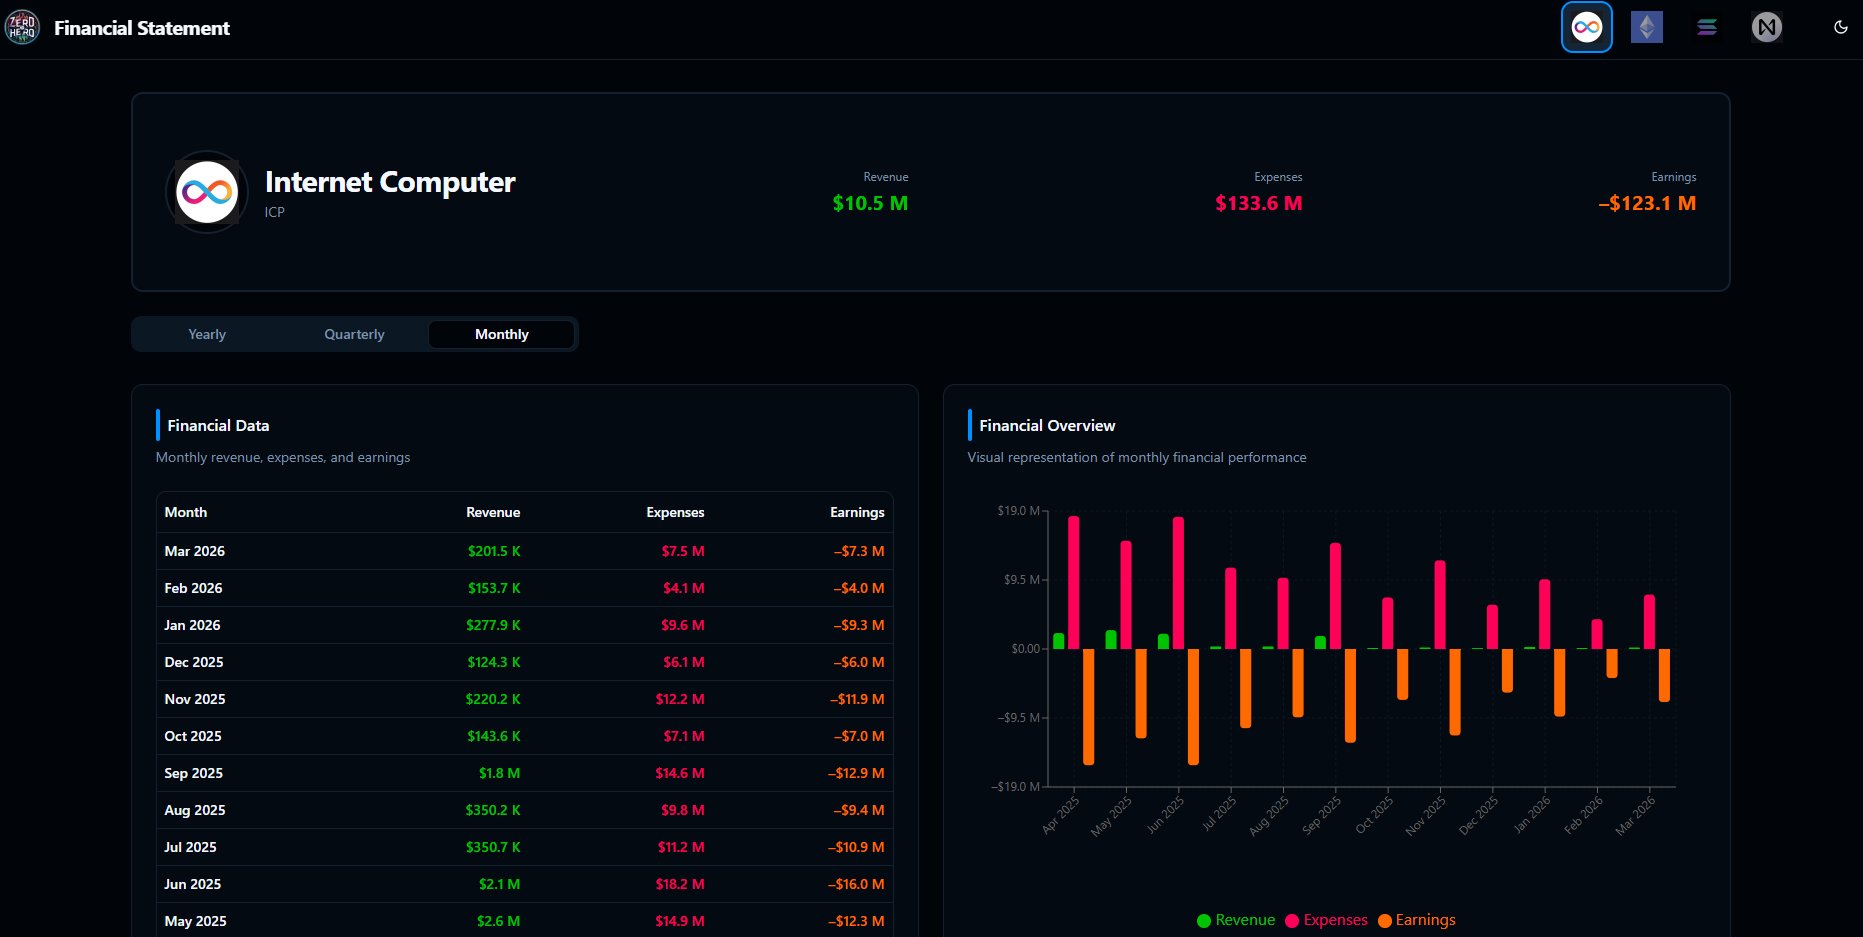This screenshot has height=937, width=1863.
Task: Click the $277.9 K revenue cell
Action: pos(493,625)
